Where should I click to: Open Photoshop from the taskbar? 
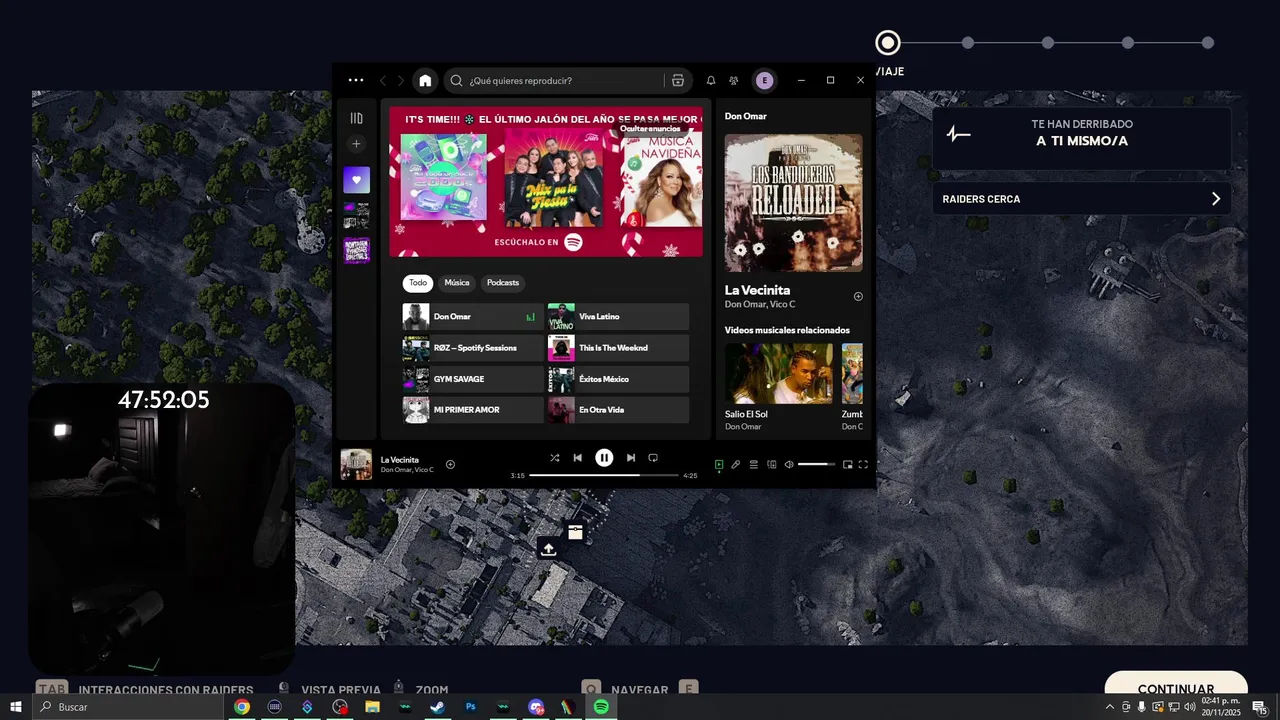point(470,707)
